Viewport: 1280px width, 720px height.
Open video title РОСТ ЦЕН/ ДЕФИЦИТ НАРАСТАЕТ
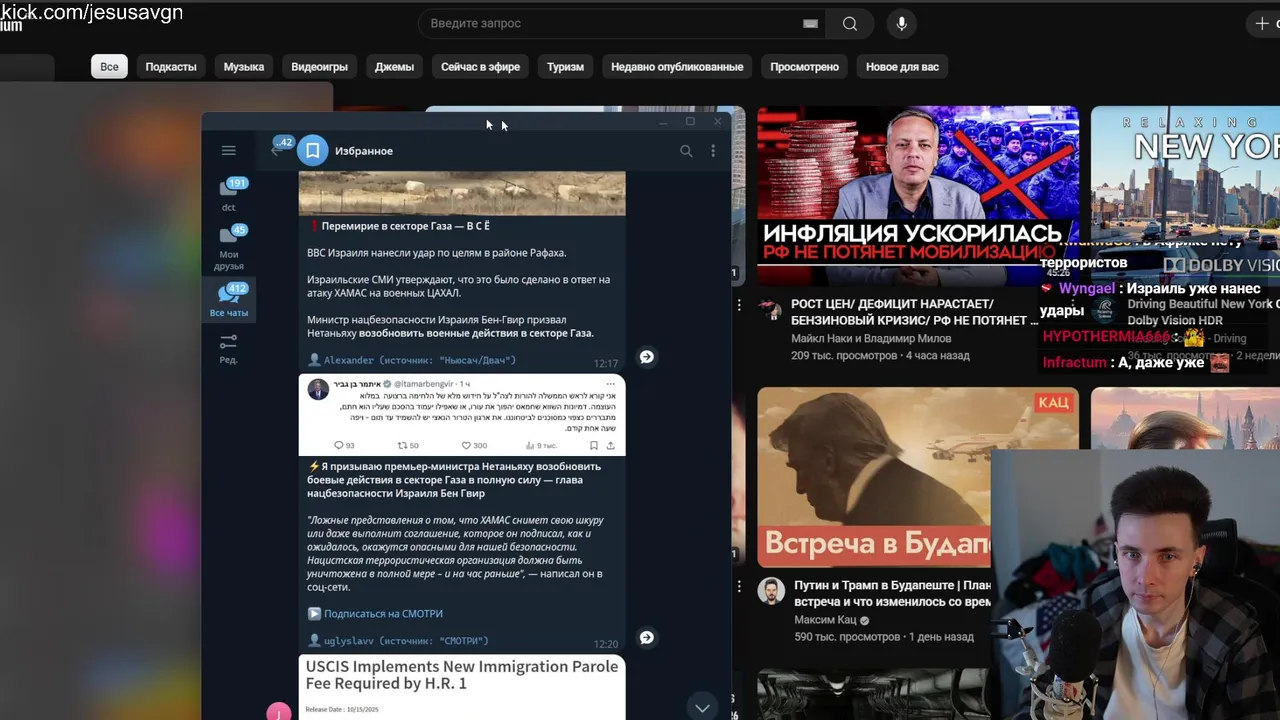pyautogui.click(x=914, y=312)
